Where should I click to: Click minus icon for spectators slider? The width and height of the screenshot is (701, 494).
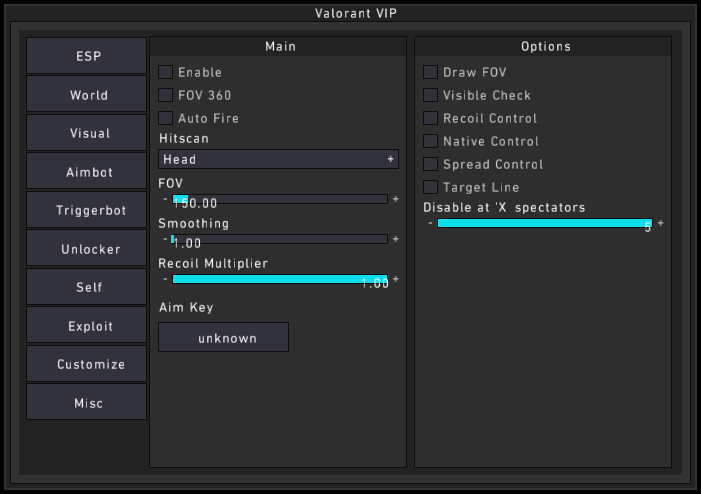430,223
